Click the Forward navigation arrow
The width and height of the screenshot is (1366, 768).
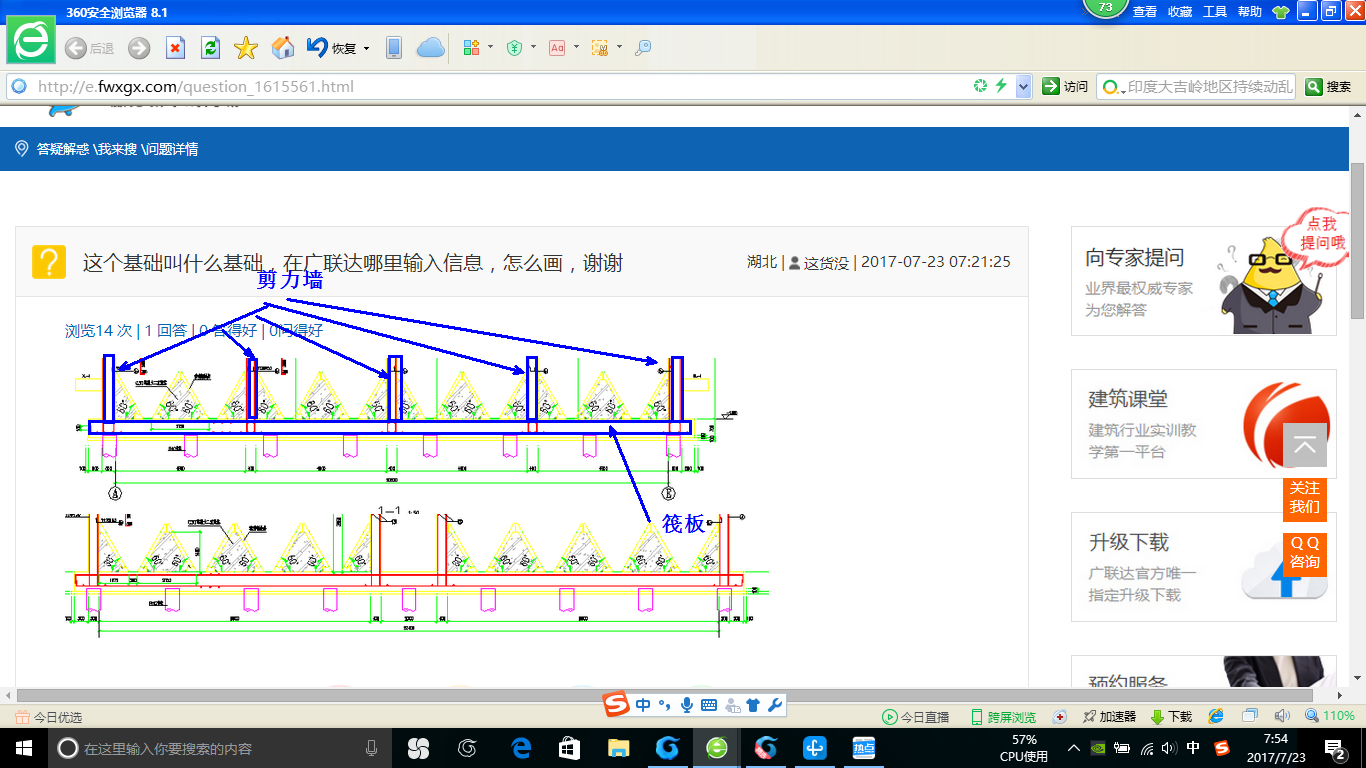pos(139,48)
